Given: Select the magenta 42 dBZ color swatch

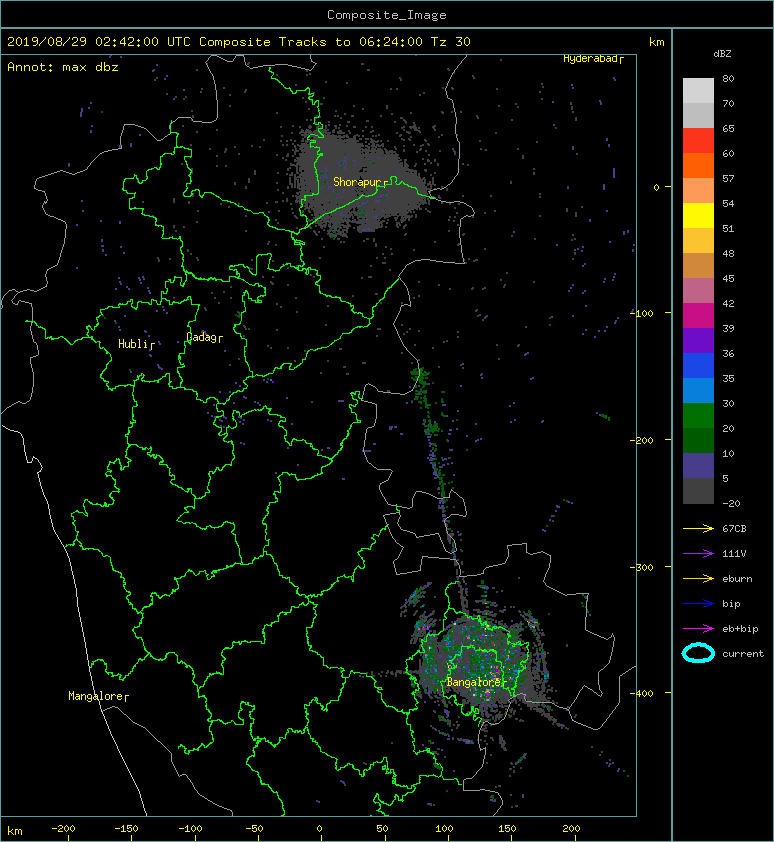Looking at the screenshot, I should (x=698, y=315).
